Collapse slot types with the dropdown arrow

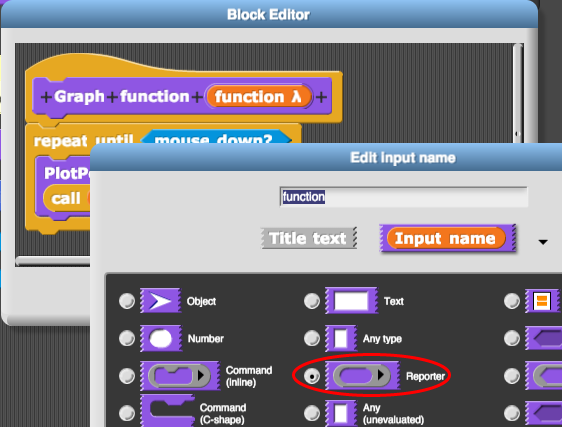click(x=543, y=242)
